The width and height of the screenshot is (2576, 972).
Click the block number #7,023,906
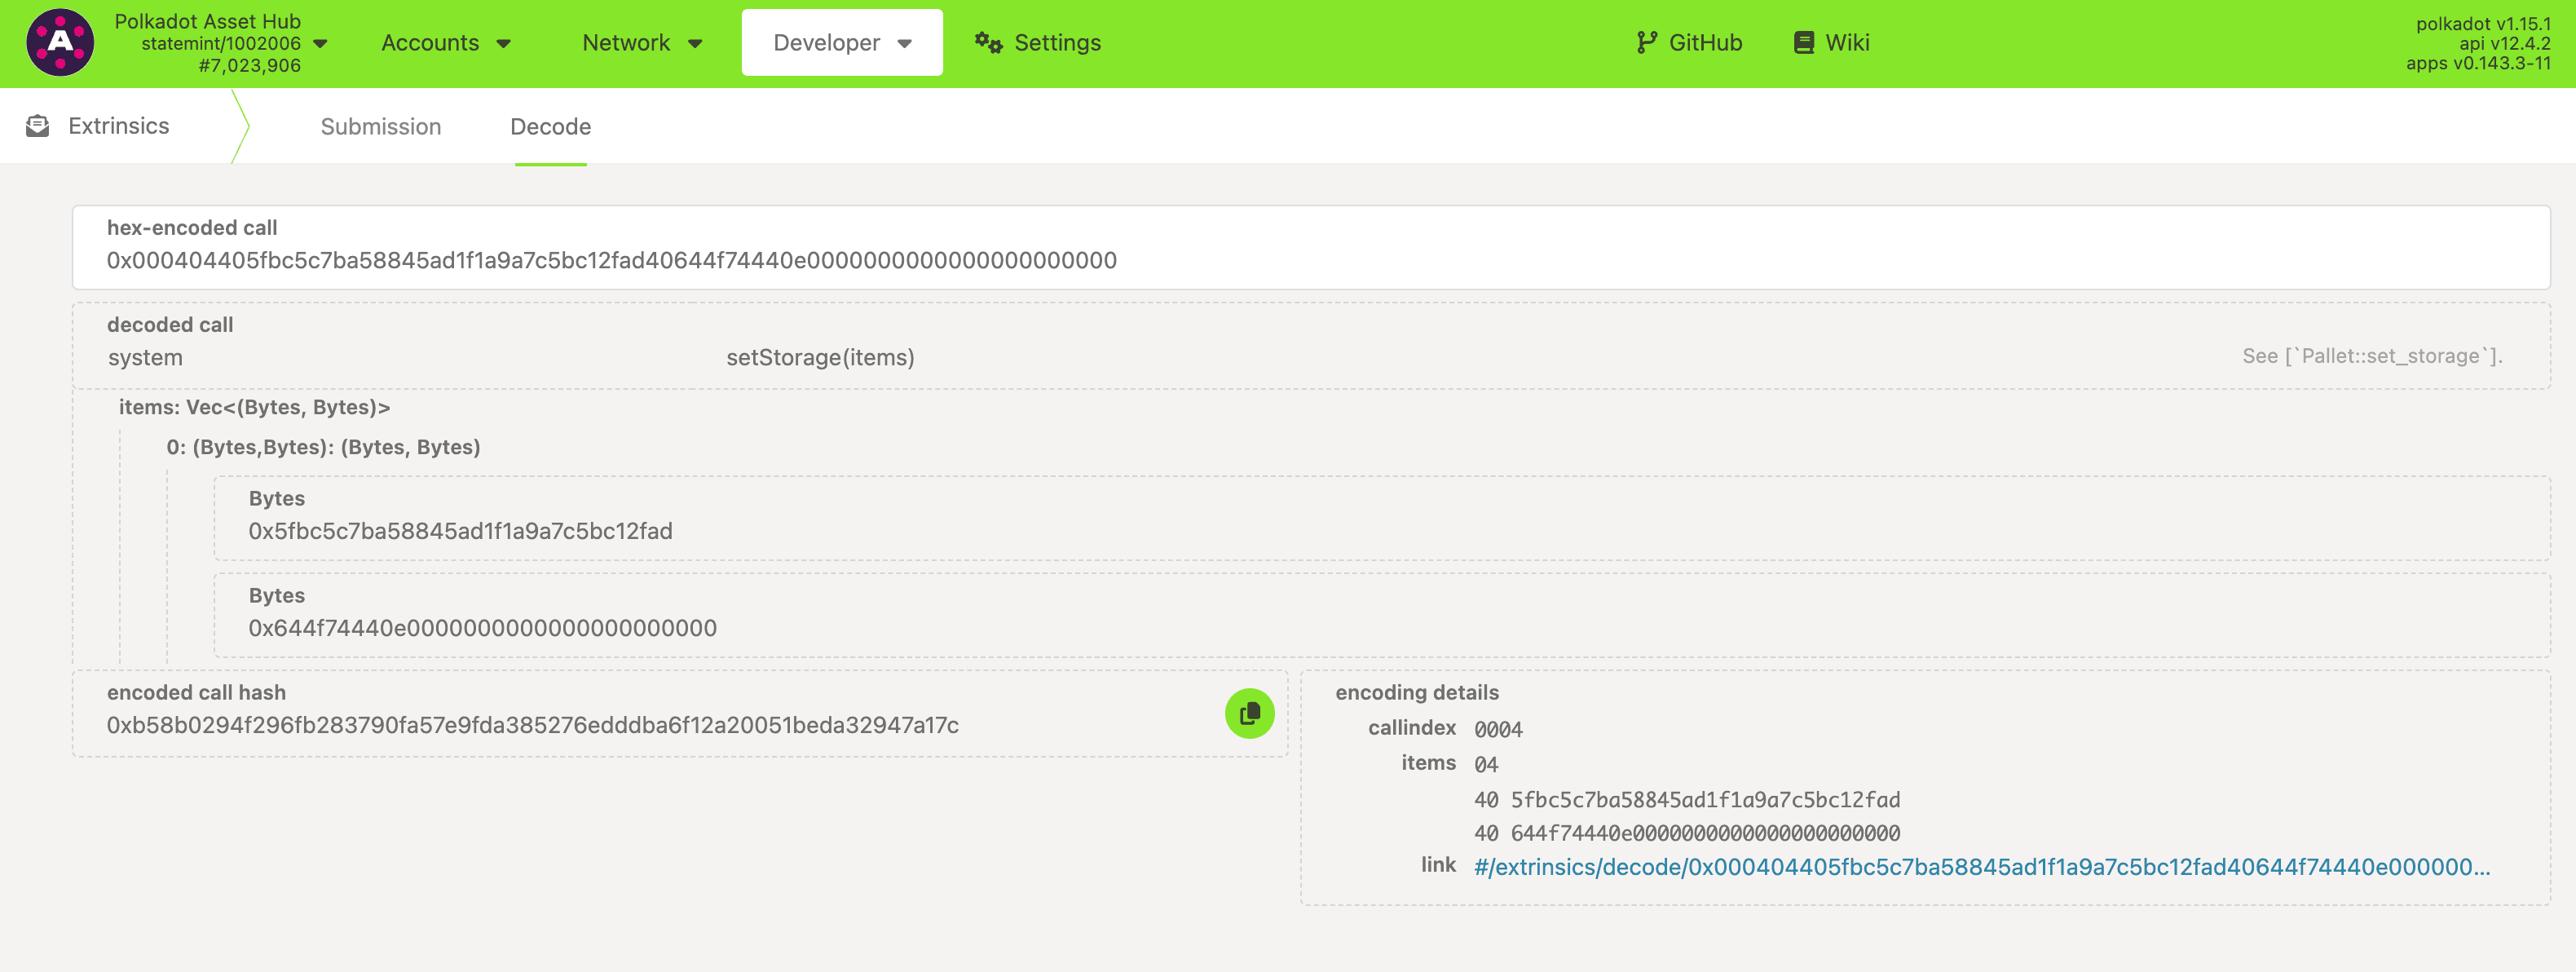point(249,66)
